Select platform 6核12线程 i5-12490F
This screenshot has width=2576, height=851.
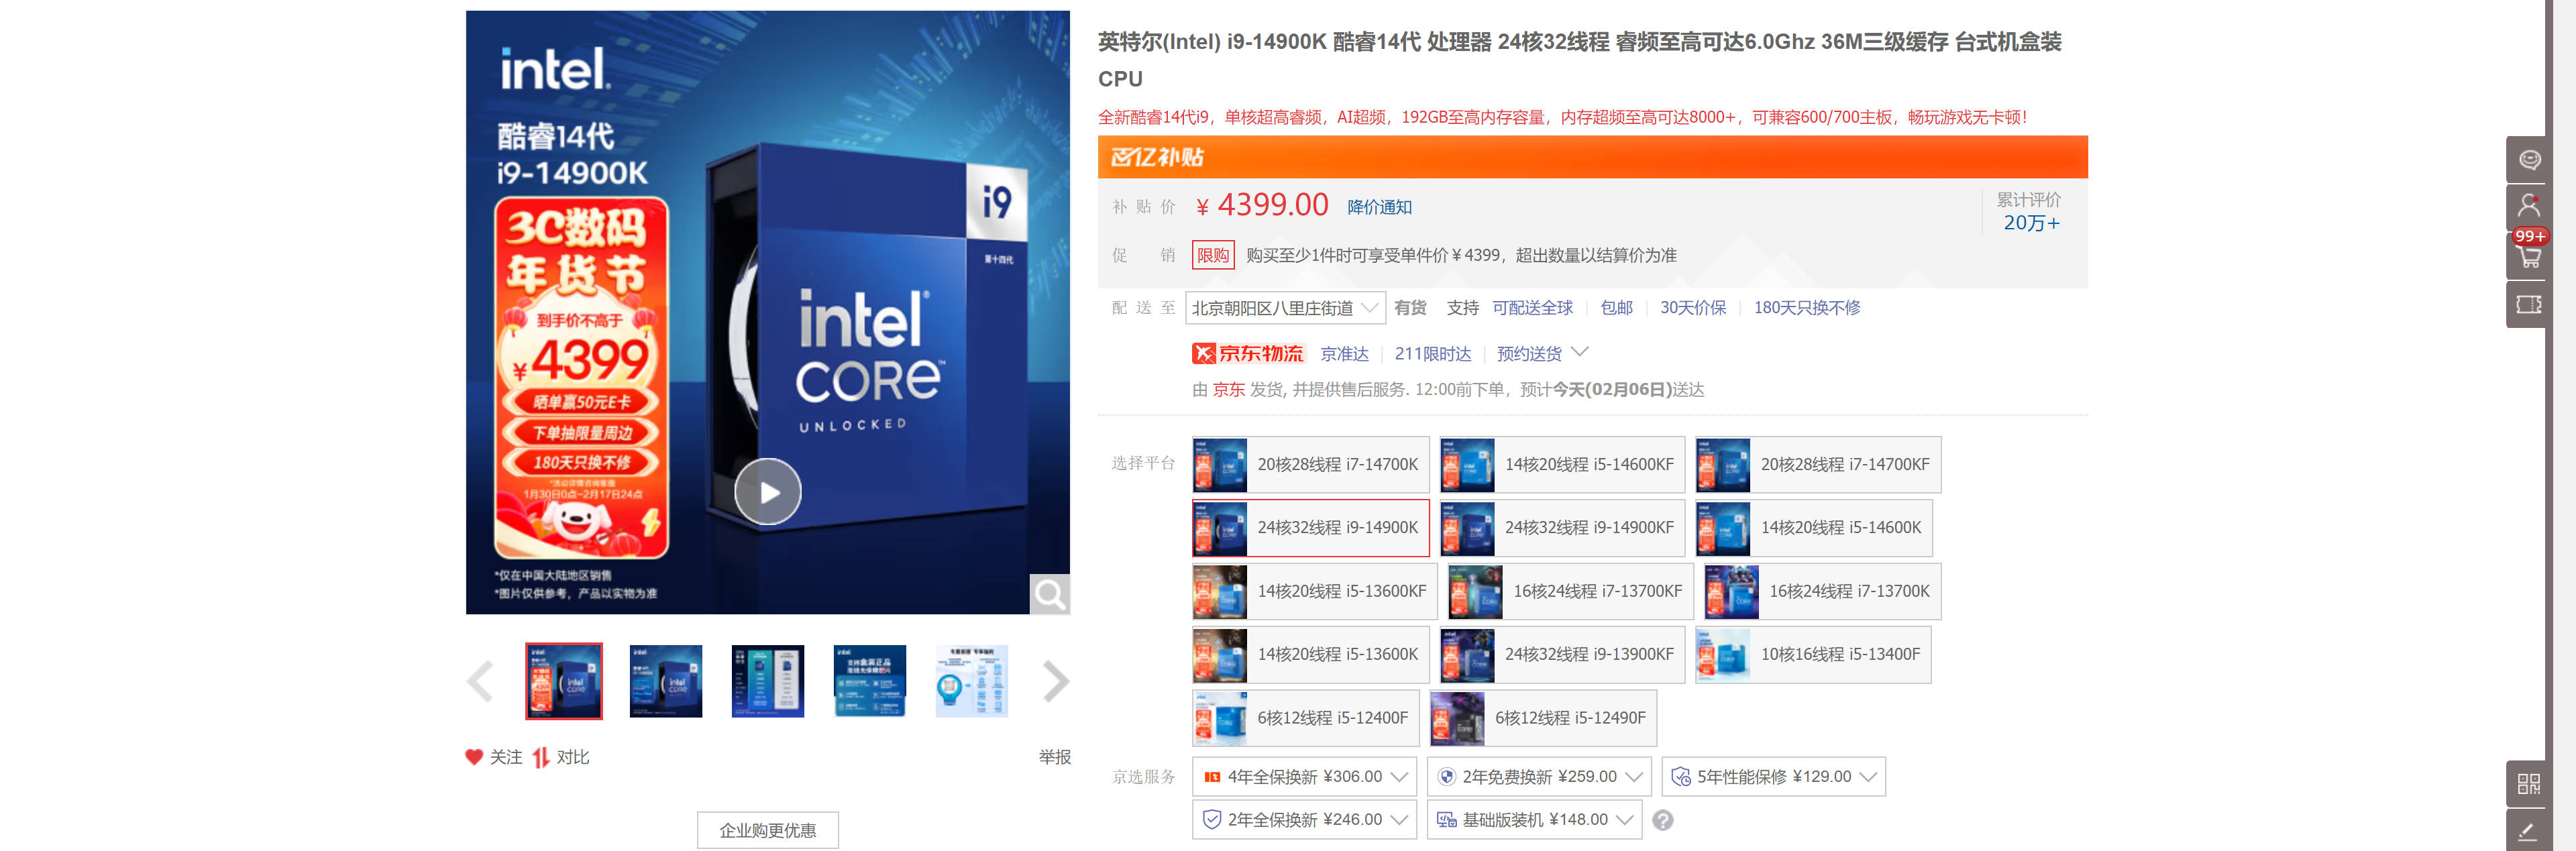[1543, 718]
